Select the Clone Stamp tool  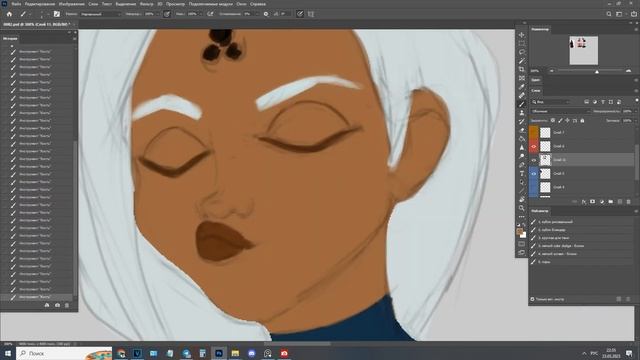[522, 113]
